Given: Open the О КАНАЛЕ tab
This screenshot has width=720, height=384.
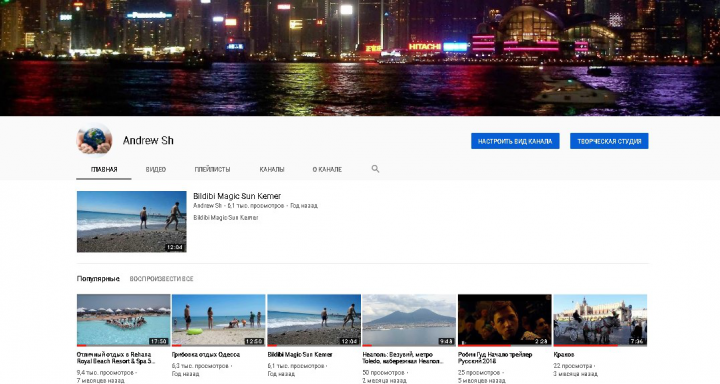Looking at the screenshot, I should (x=327, y=169).
